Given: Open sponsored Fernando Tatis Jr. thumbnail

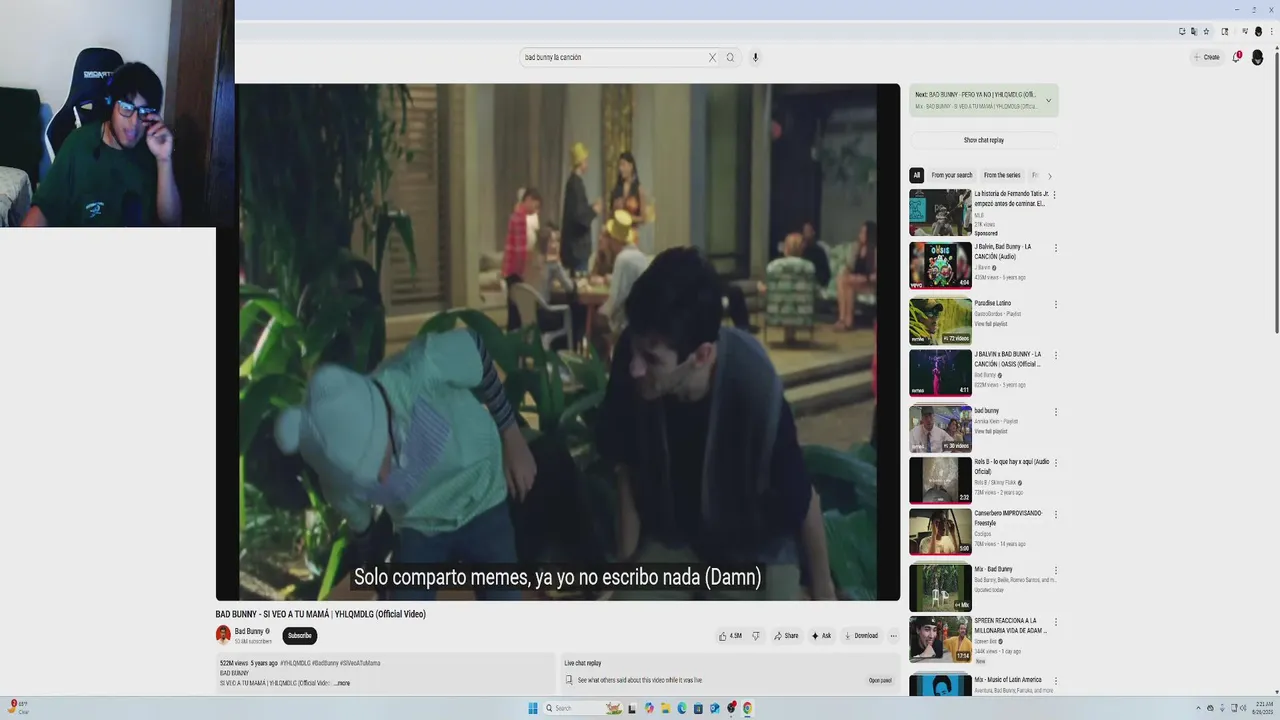Looking at the screenshot, I should pyautogui.click(x=940, y=212).
